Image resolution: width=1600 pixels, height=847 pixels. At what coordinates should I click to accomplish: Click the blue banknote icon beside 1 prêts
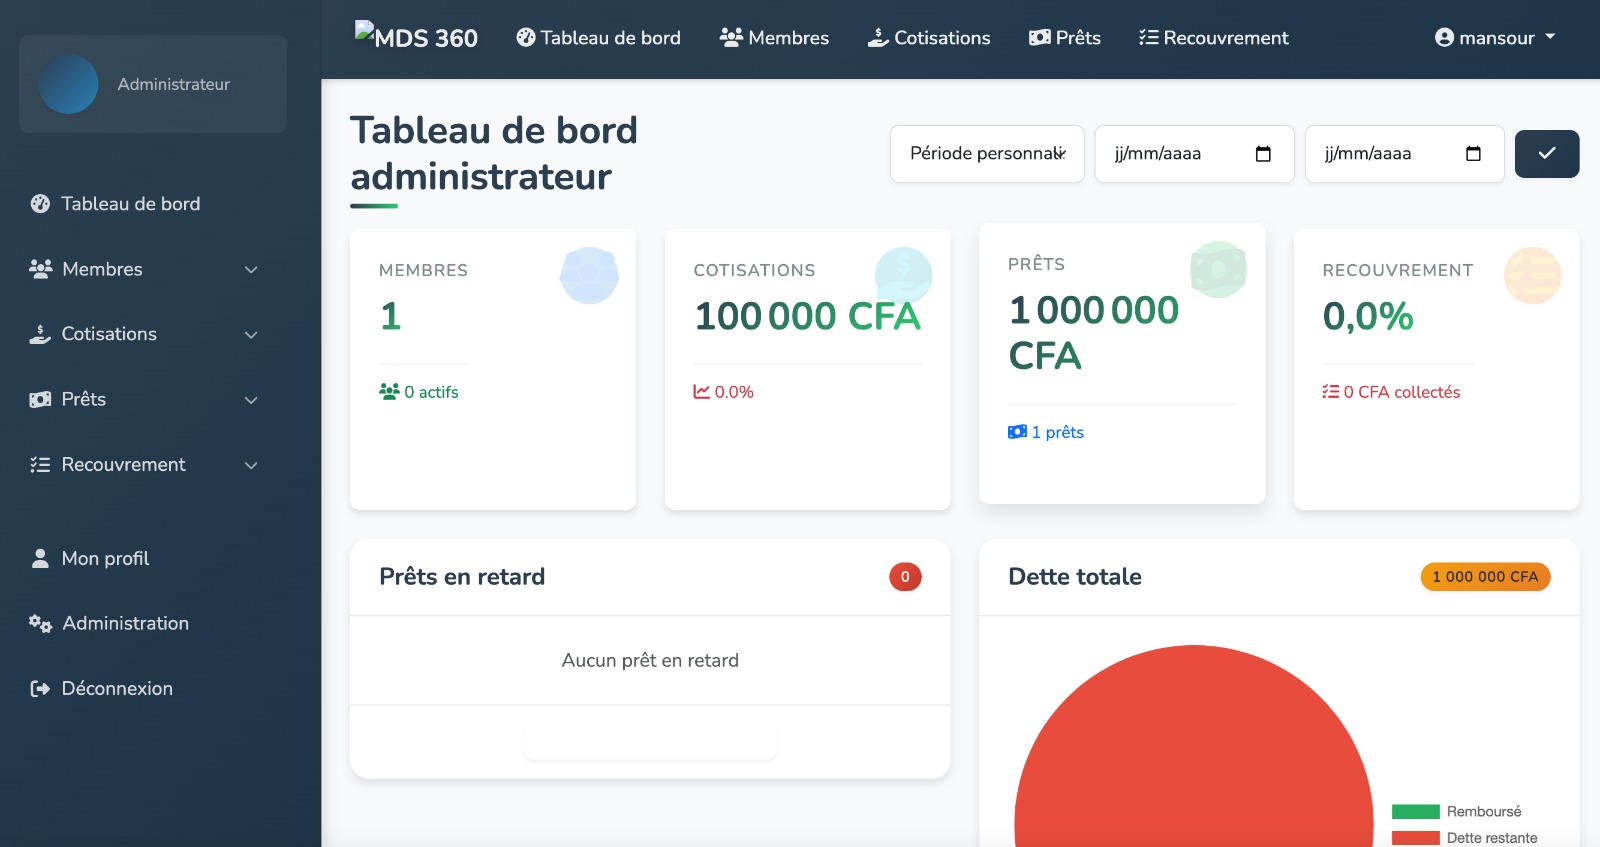1017,432
